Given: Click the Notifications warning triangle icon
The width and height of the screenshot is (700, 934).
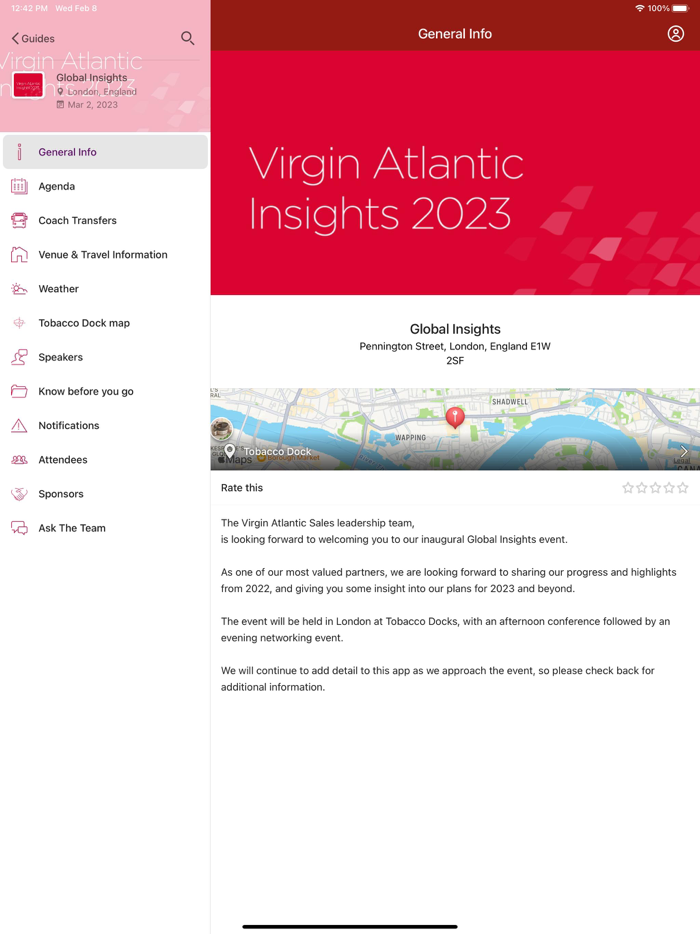Looking at the screenshot, I should (19, 425).
